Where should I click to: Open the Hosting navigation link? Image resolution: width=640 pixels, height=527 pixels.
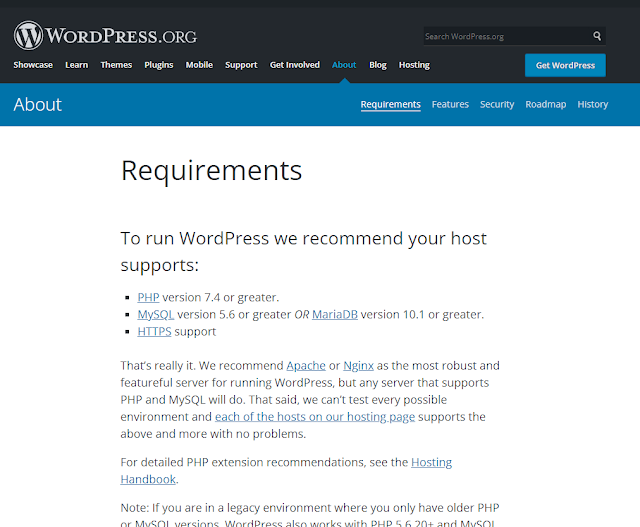(x=414, y=65)
